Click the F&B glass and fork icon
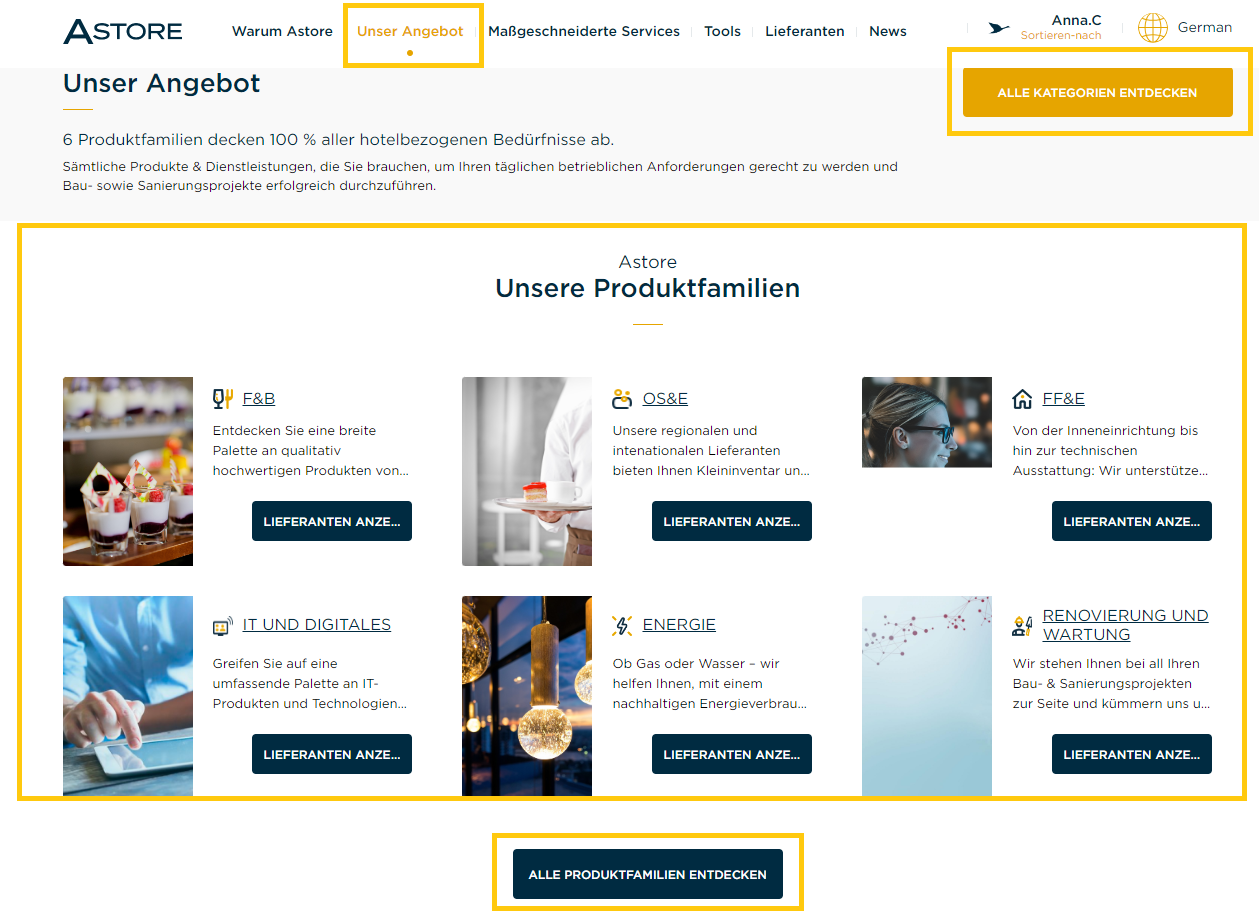This screenshot has height=921, width=1259. pyautogui.click(x=223, y=399)
